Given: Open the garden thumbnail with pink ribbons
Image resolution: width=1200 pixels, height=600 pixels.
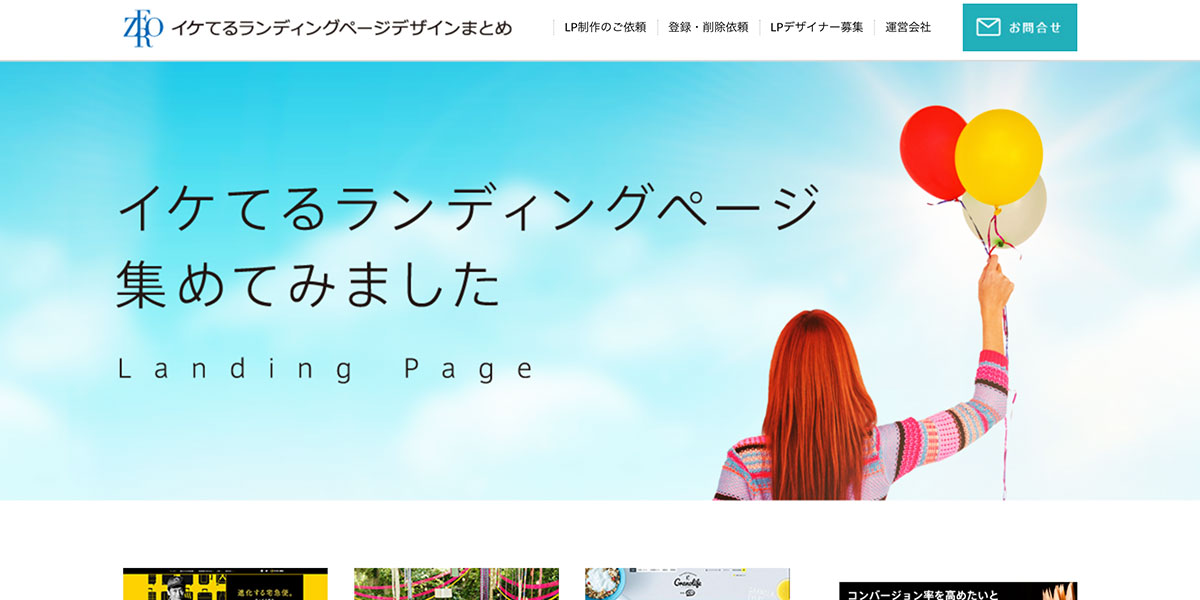Looking at the screenshot, I should [456, 584].
